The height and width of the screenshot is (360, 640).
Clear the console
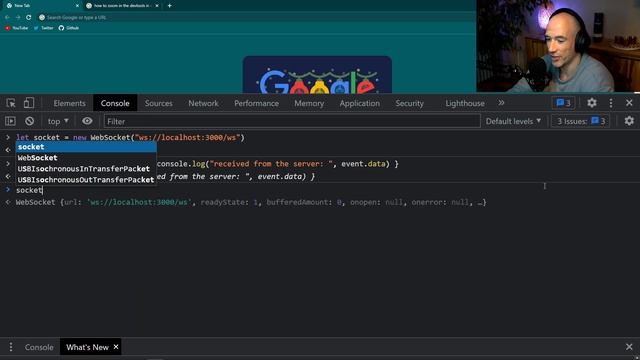click(x=29, y=121)
